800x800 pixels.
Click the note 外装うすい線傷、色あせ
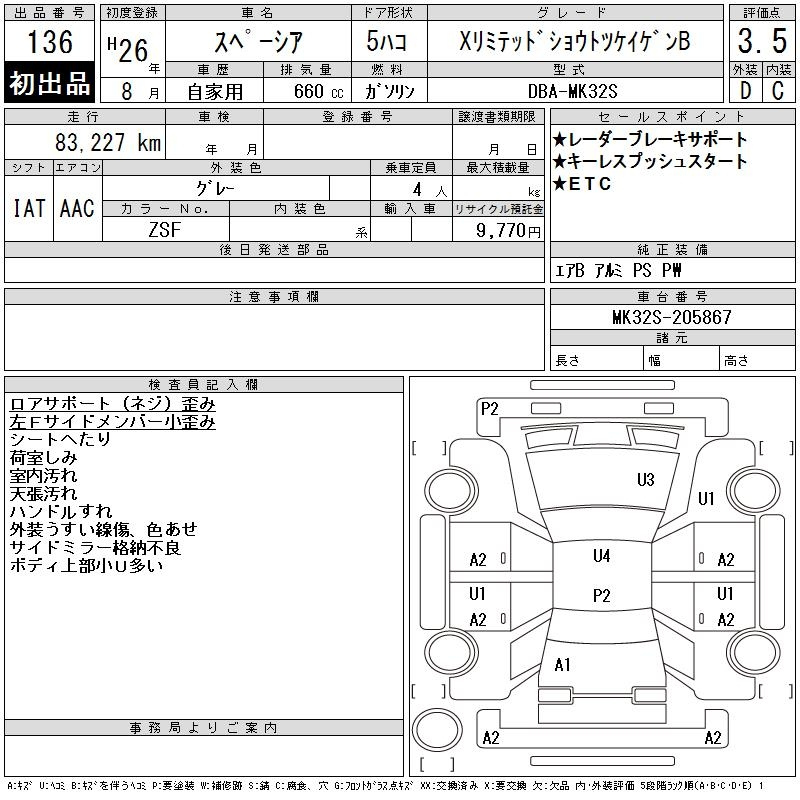[x=103, y=530]
